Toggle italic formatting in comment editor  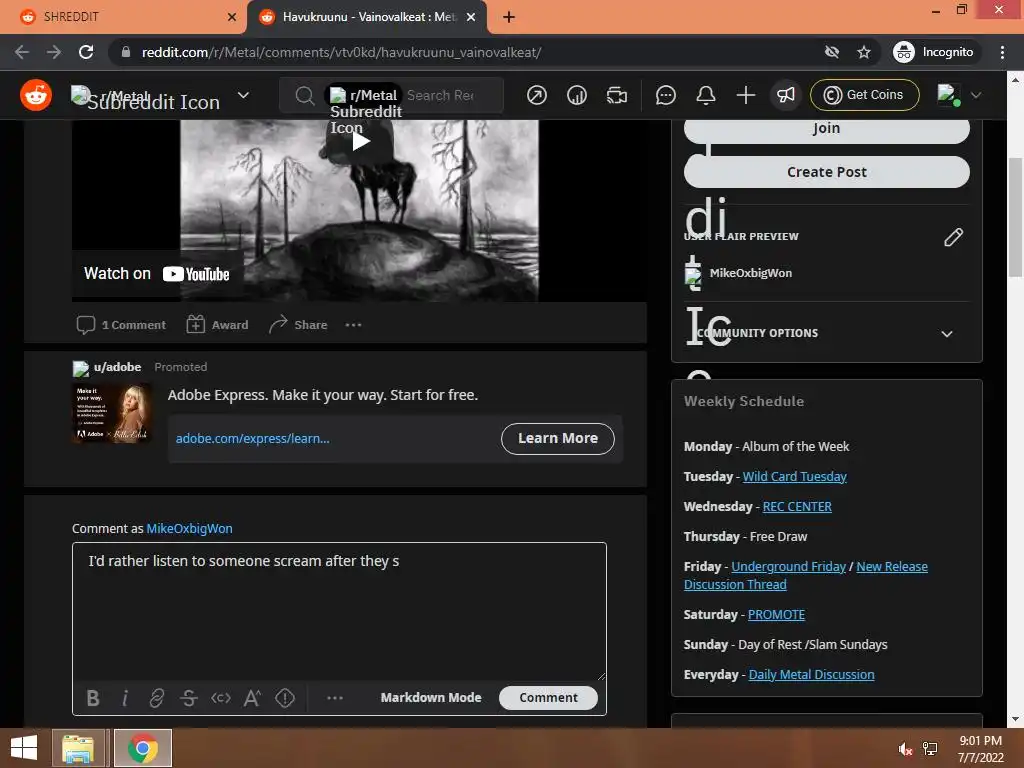[125, 698]
